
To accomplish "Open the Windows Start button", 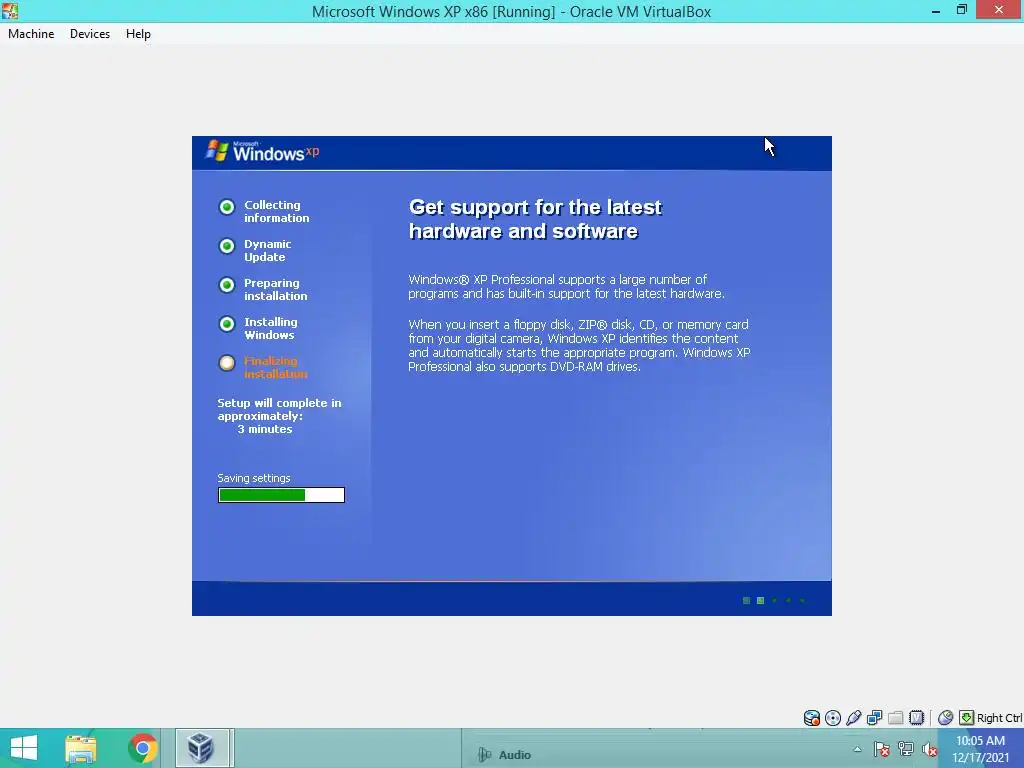I will 24,748.
